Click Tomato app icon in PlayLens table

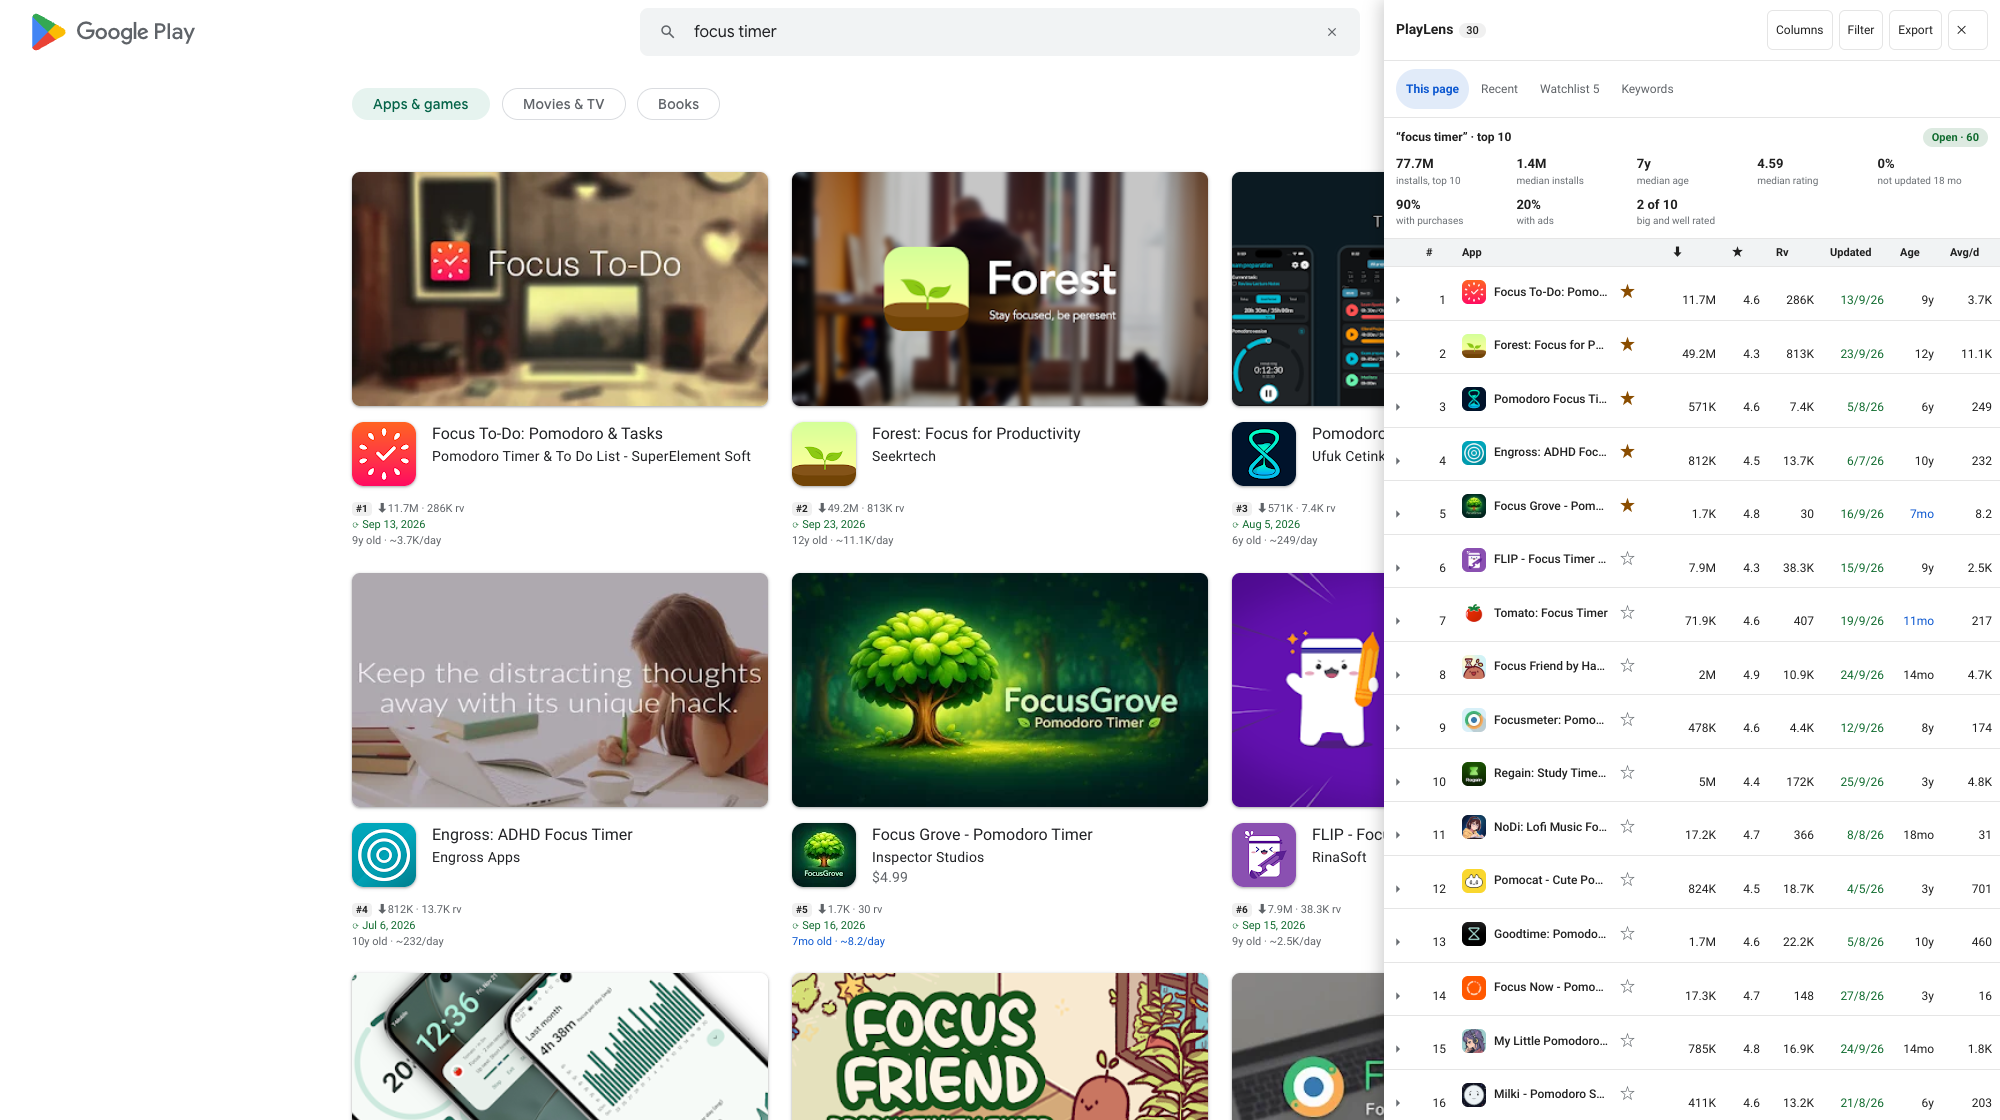(x=1474, y=613)
